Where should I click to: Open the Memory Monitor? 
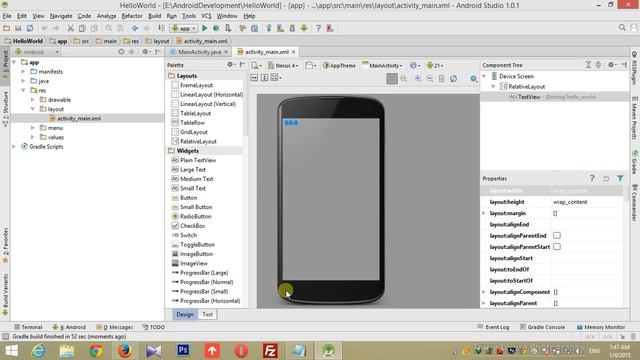tap(601, 327)
